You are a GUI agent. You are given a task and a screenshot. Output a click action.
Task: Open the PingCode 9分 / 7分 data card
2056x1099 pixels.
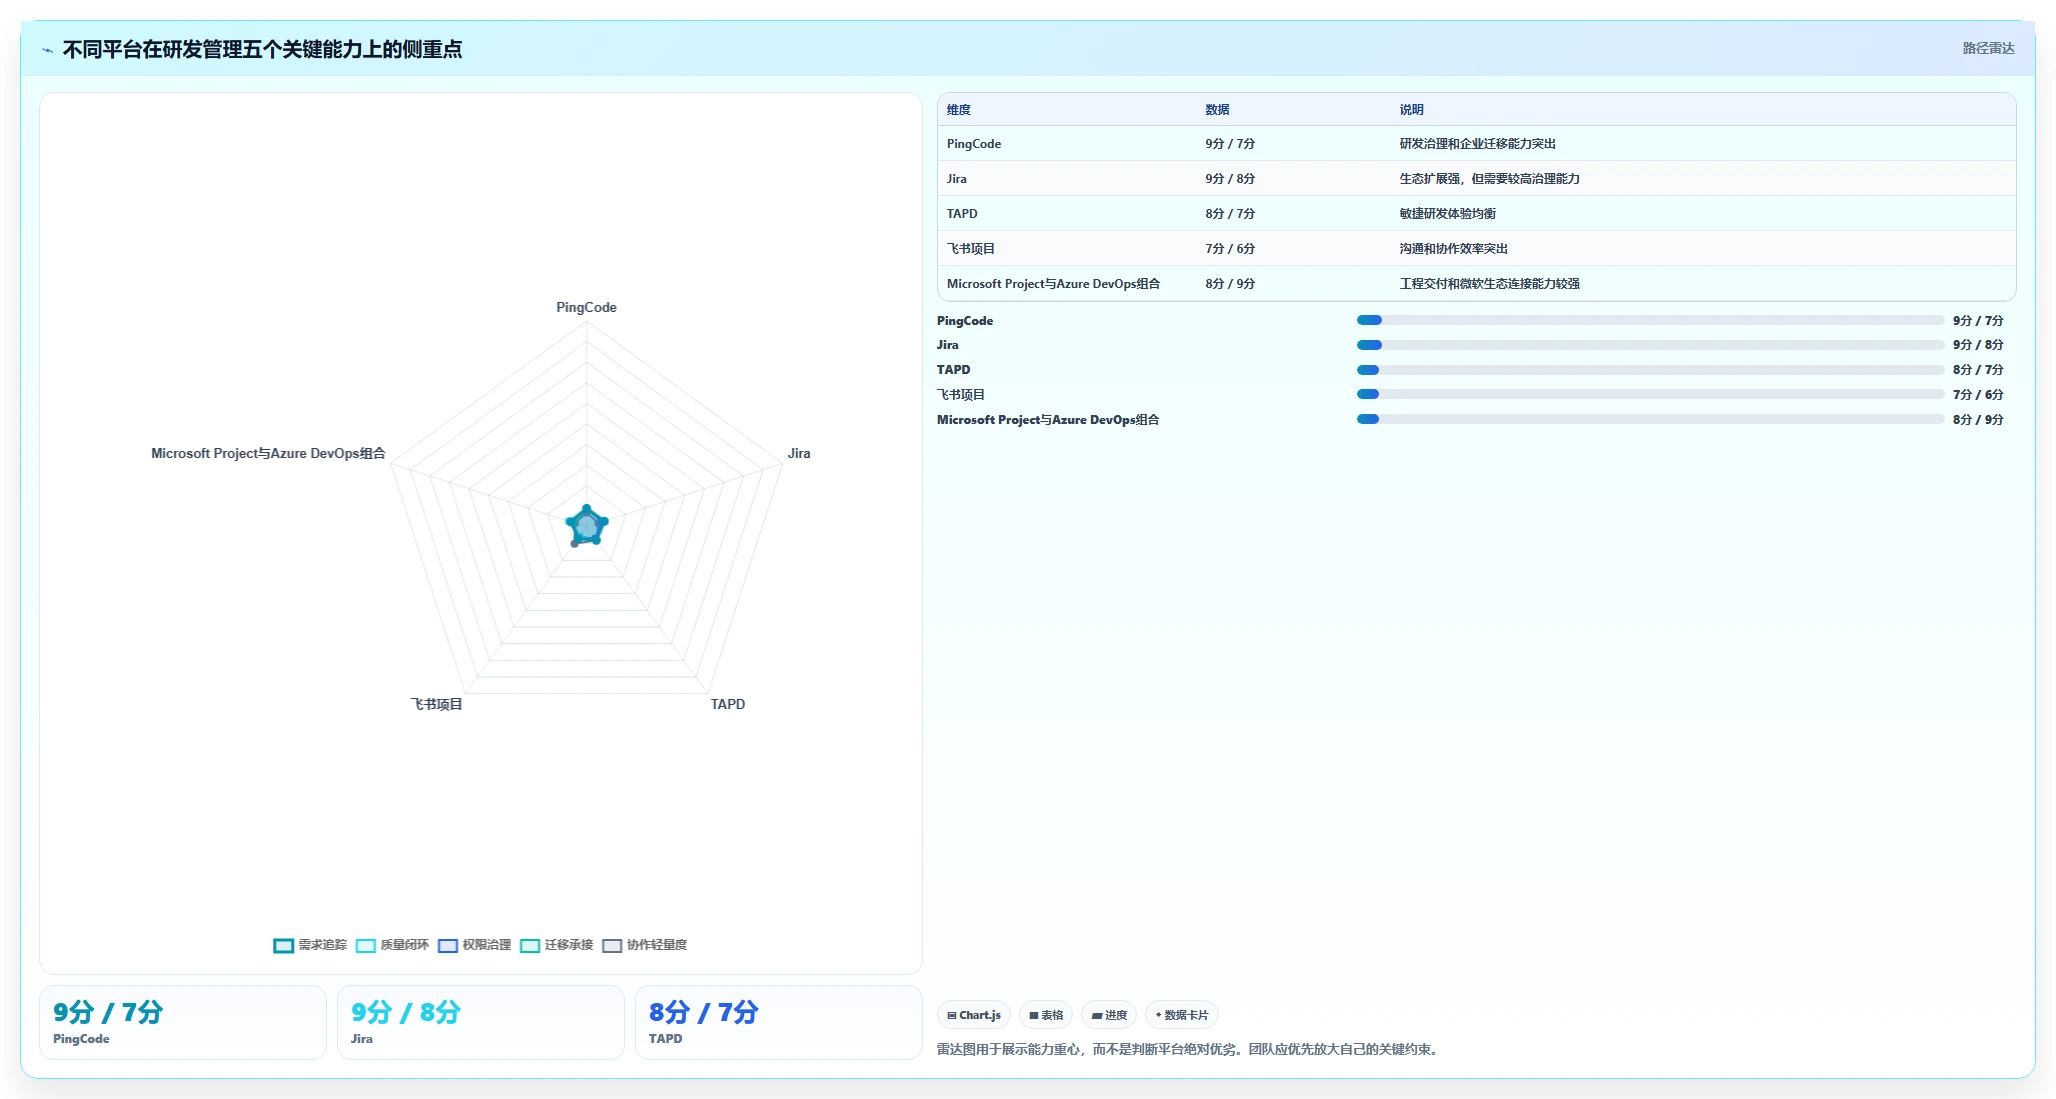(183, 1022)
